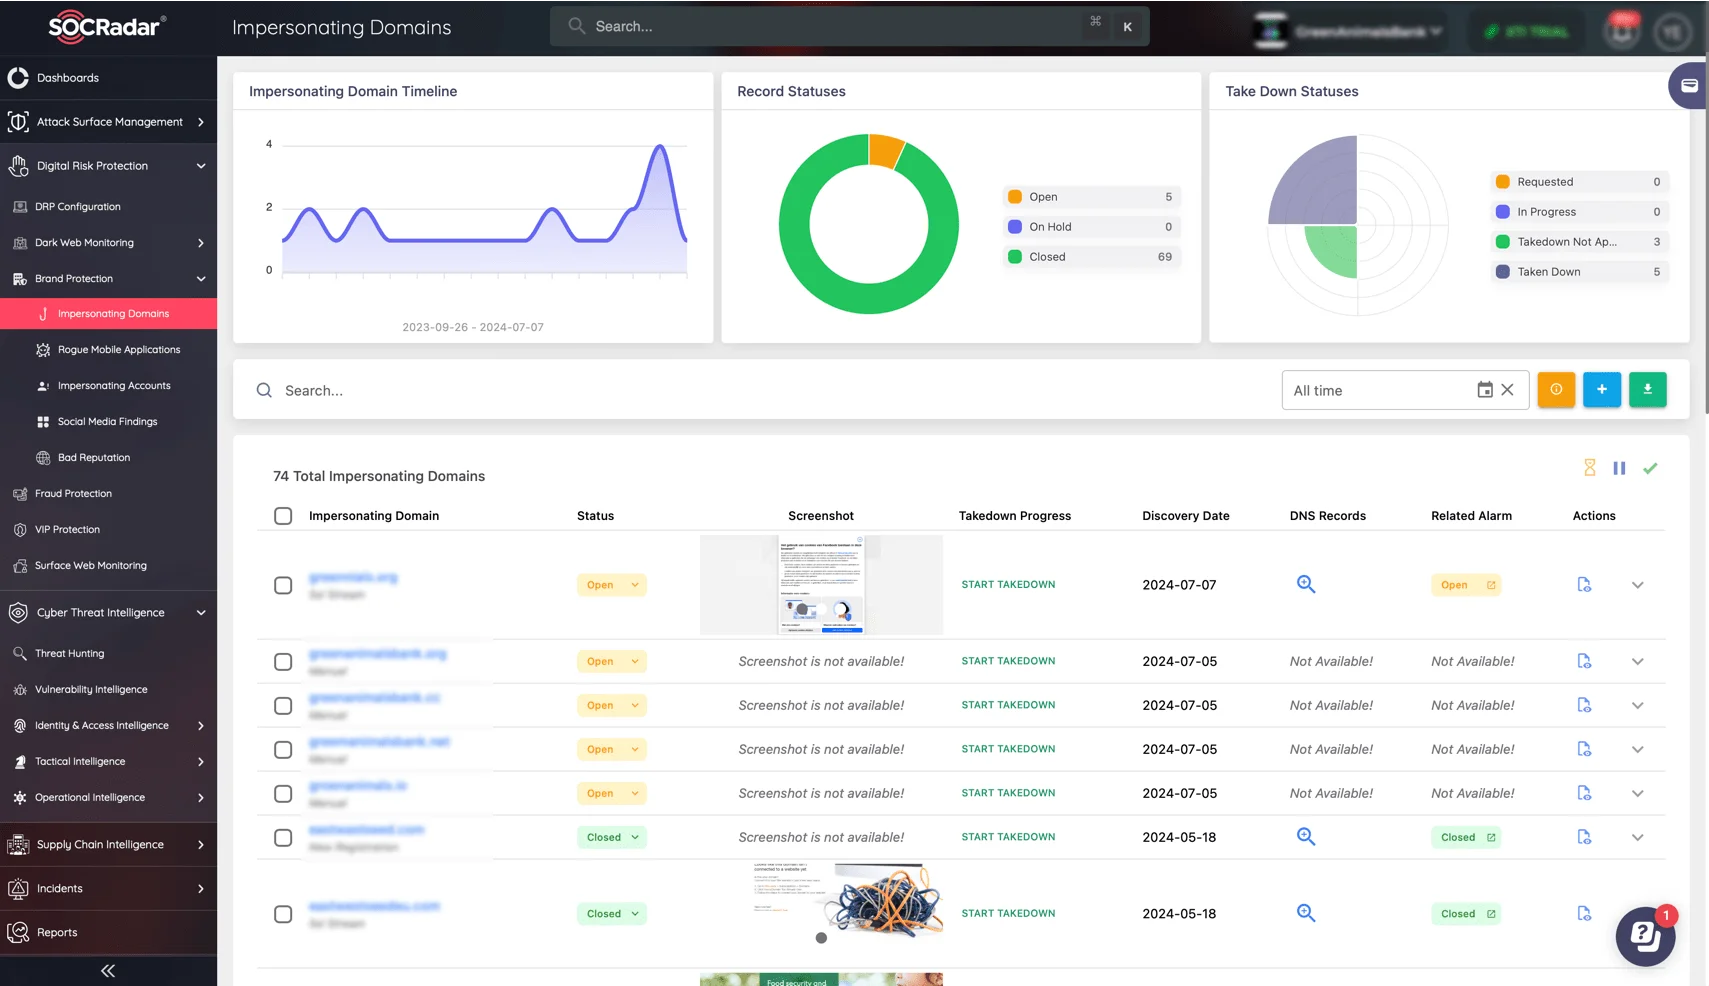The width and height of the screenshot is (1709, 986).
Task: View DNS records for the 2024-07-07 row
Action: [1306, 584]
